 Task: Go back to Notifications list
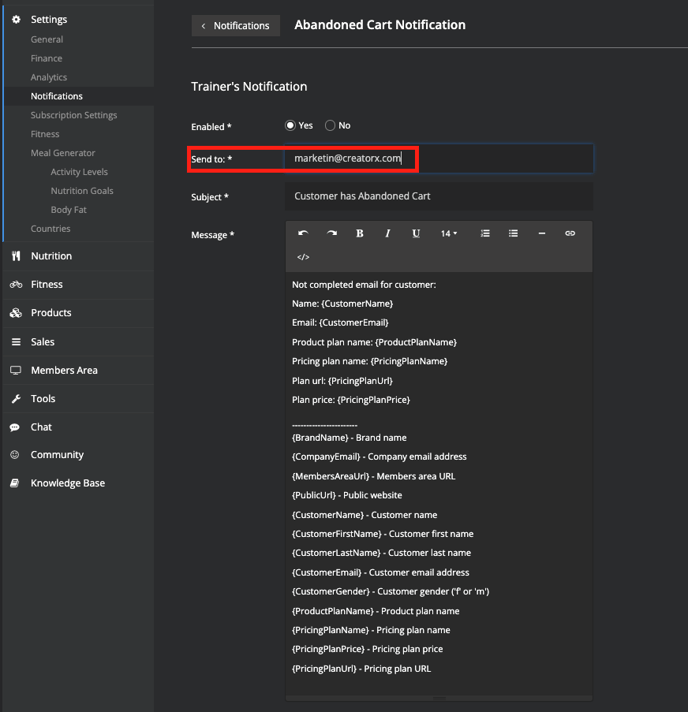[236, 25]
